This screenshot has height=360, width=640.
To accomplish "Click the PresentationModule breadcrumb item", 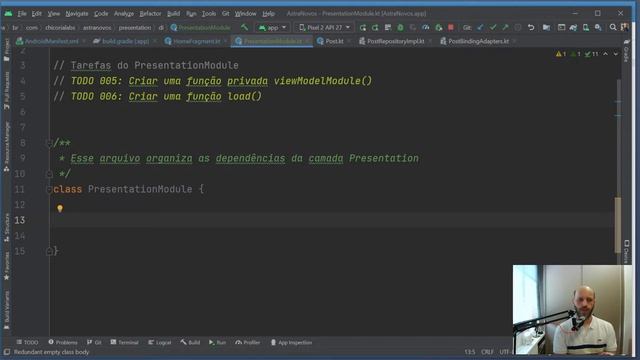I will tap(200, 28).
